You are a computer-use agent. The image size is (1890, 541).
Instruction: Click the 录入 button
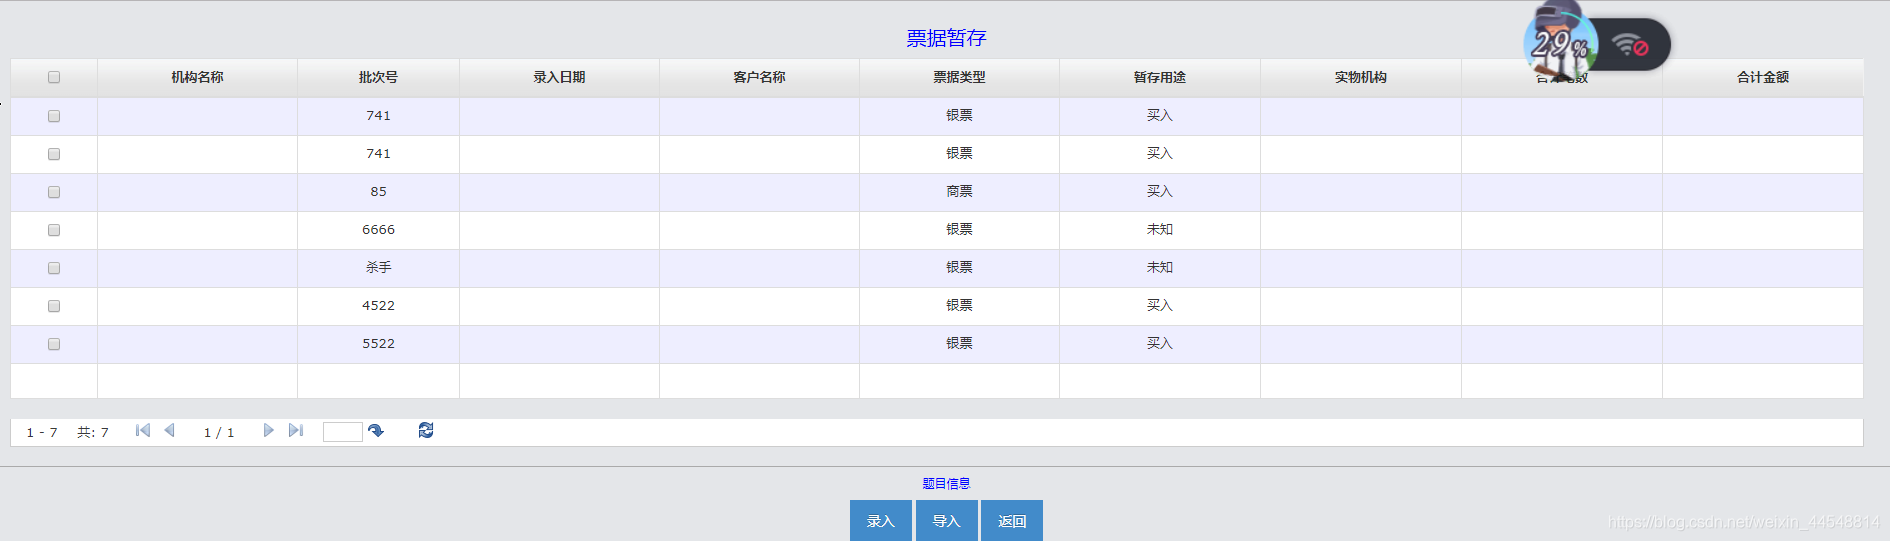(x=881, y=521)
